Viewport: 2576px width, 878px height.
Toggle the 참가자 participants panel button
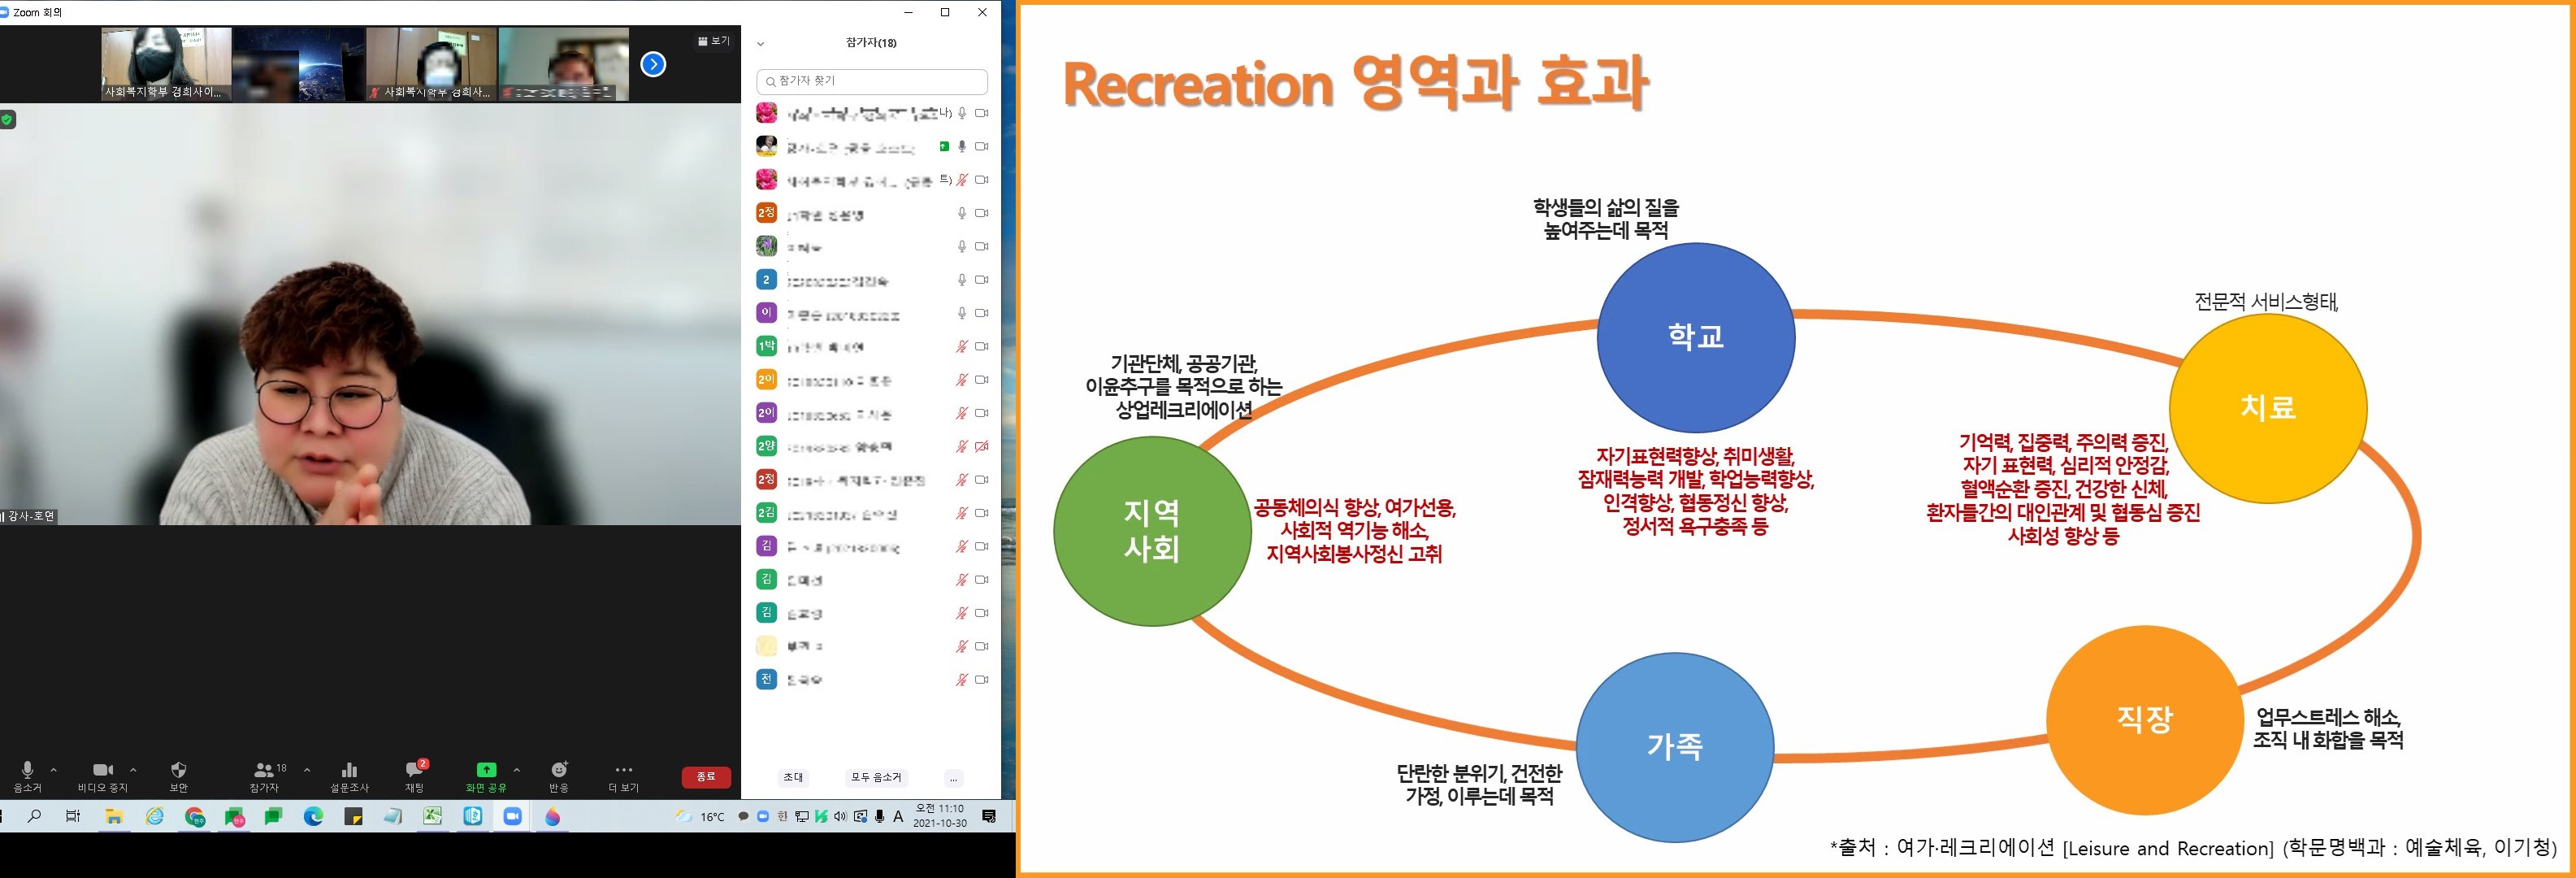point(264,770)
